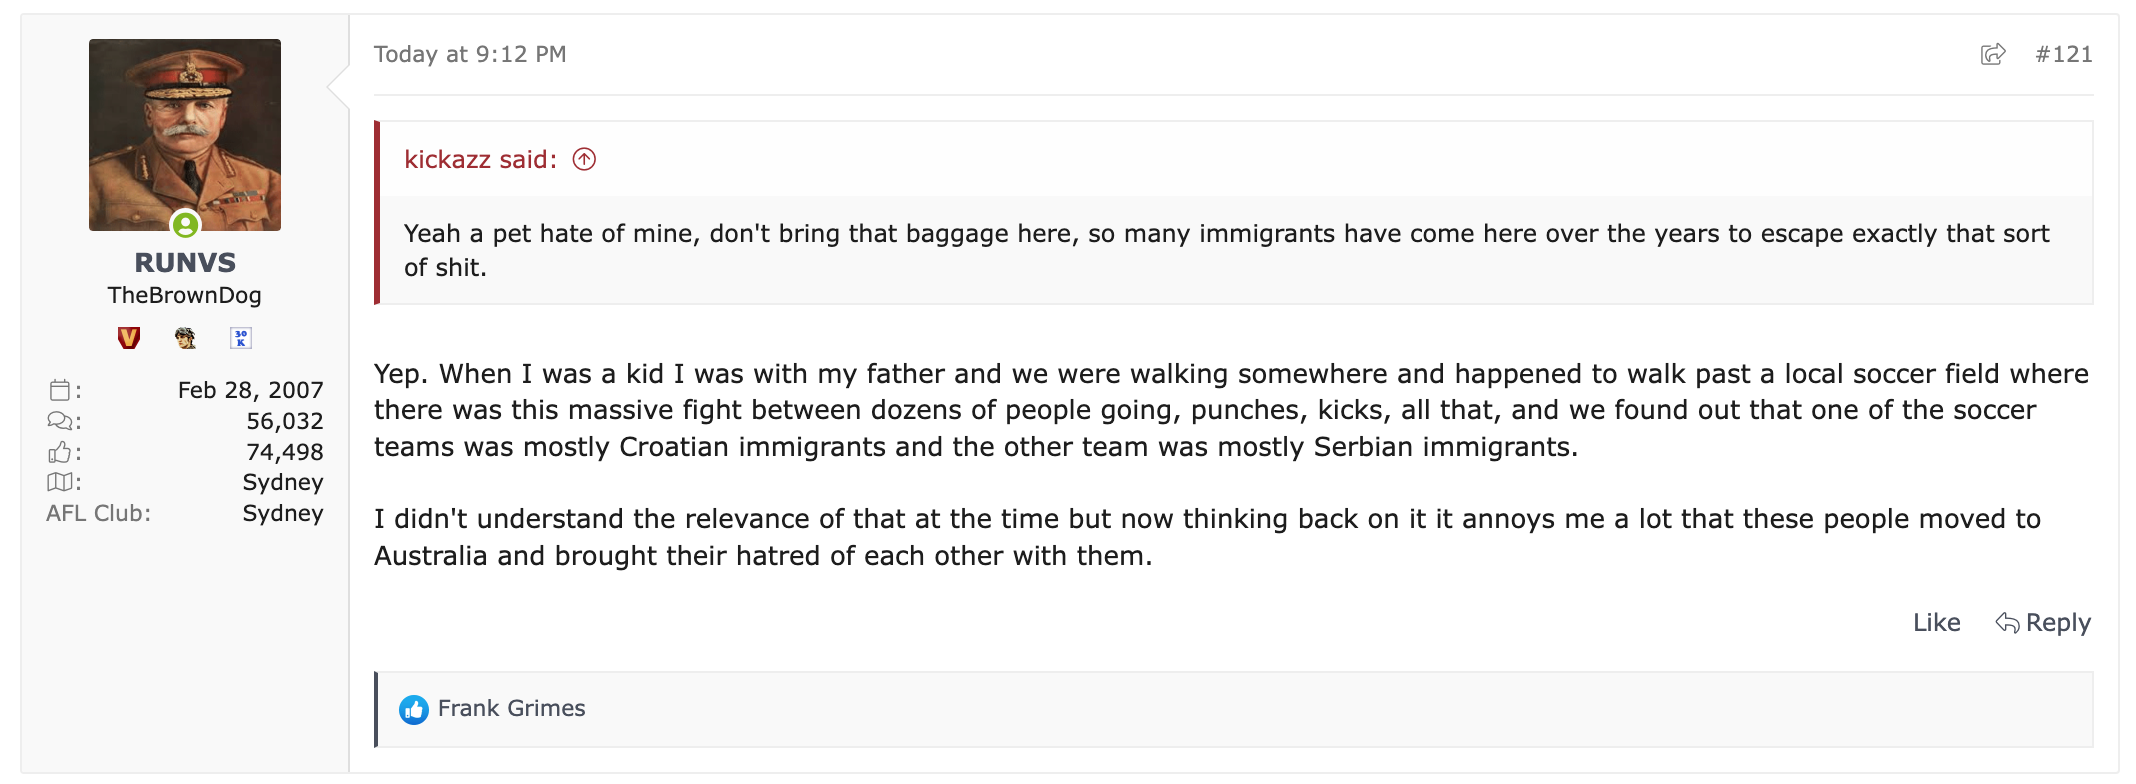This screenshot has width=2136, height=784.
Task: Click the map location icon
Action: pos(60,482)
